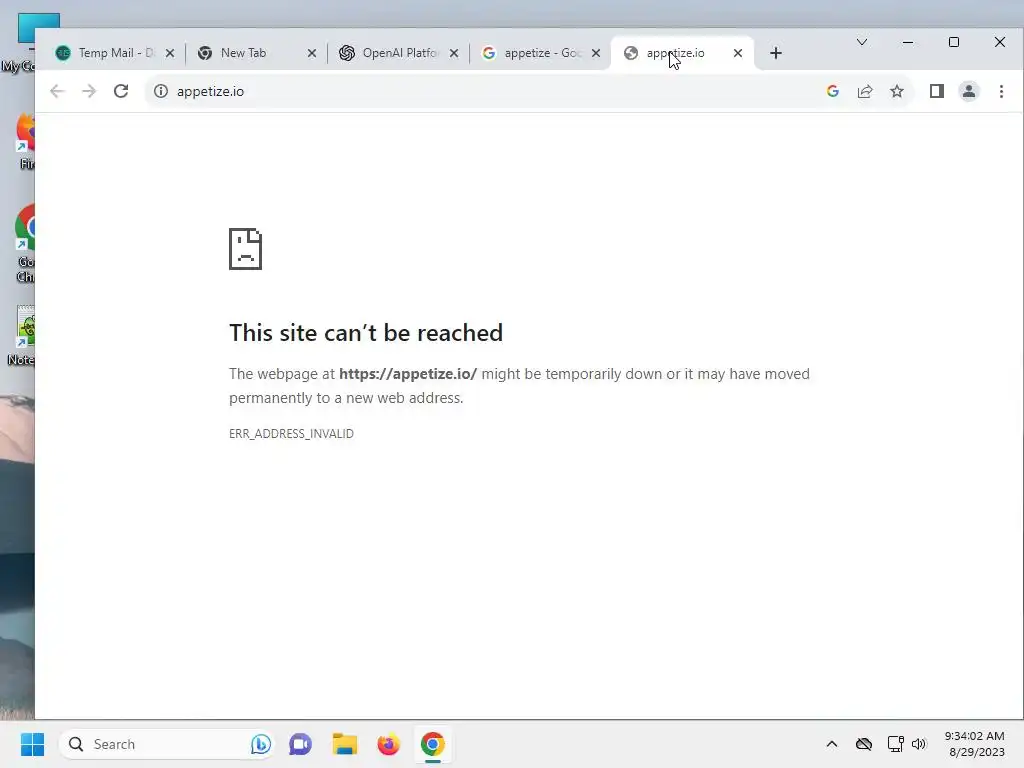Close the New Tab tab

[312, 54]
